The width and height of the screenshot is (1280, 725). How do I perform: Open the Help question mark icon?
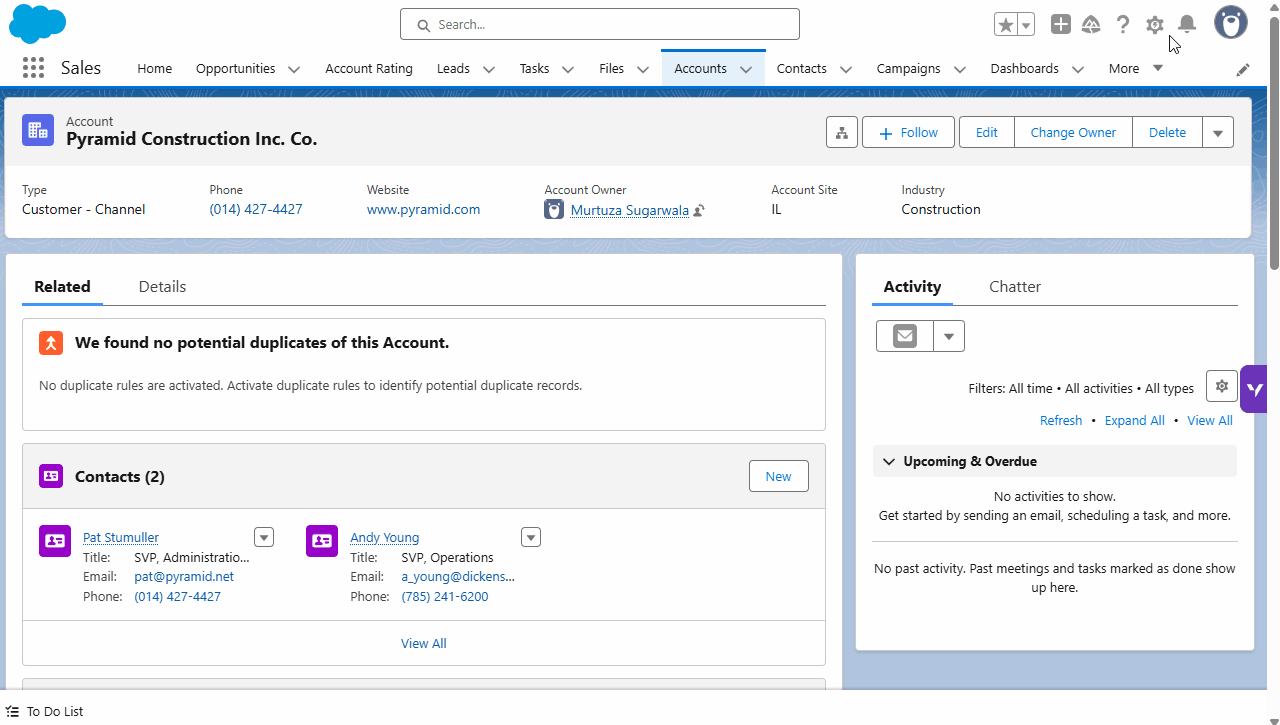(1123, 24)
